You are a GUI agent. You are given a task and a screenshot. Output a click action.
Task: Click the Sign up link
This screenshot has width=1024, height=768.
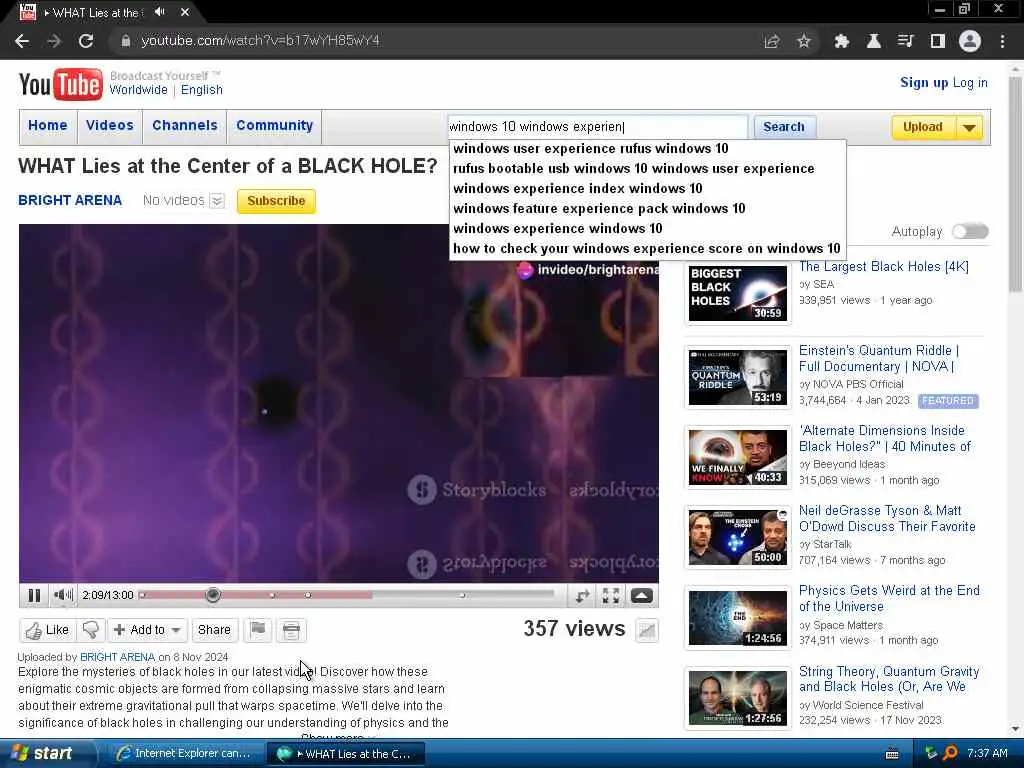click(x=923, y=82)
